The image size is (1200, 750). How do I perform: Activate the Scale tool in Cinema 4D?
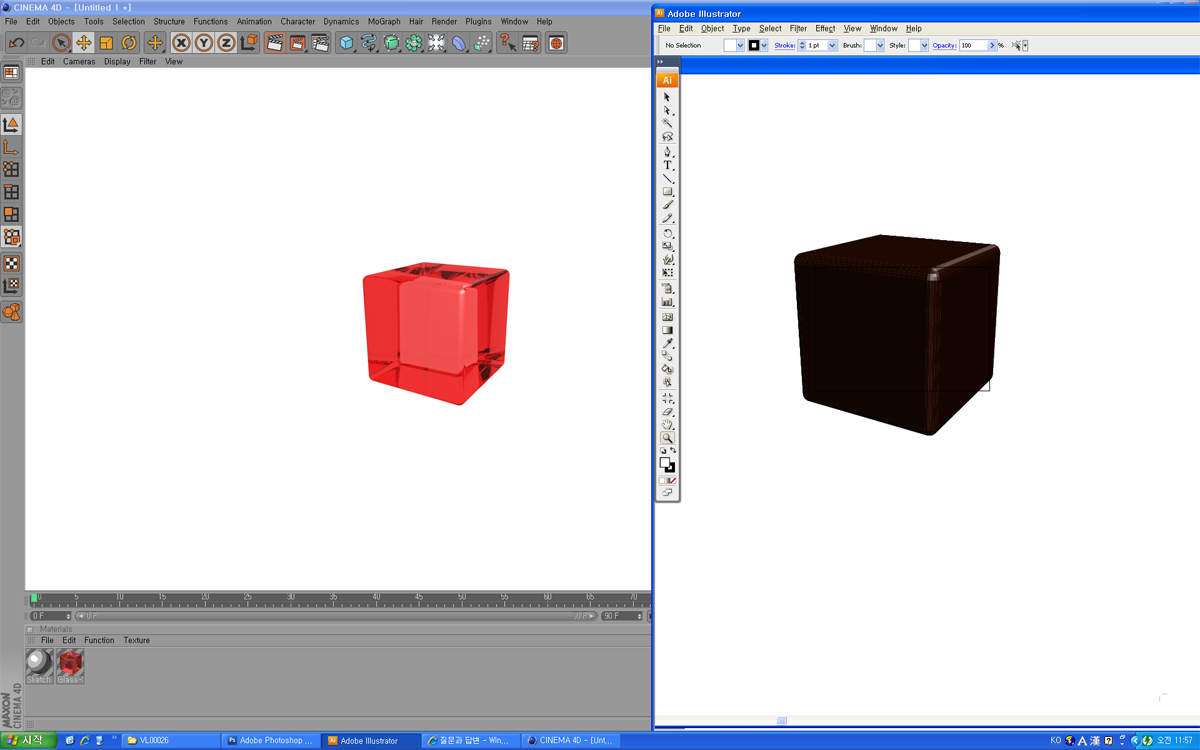[x=106, y=43]
